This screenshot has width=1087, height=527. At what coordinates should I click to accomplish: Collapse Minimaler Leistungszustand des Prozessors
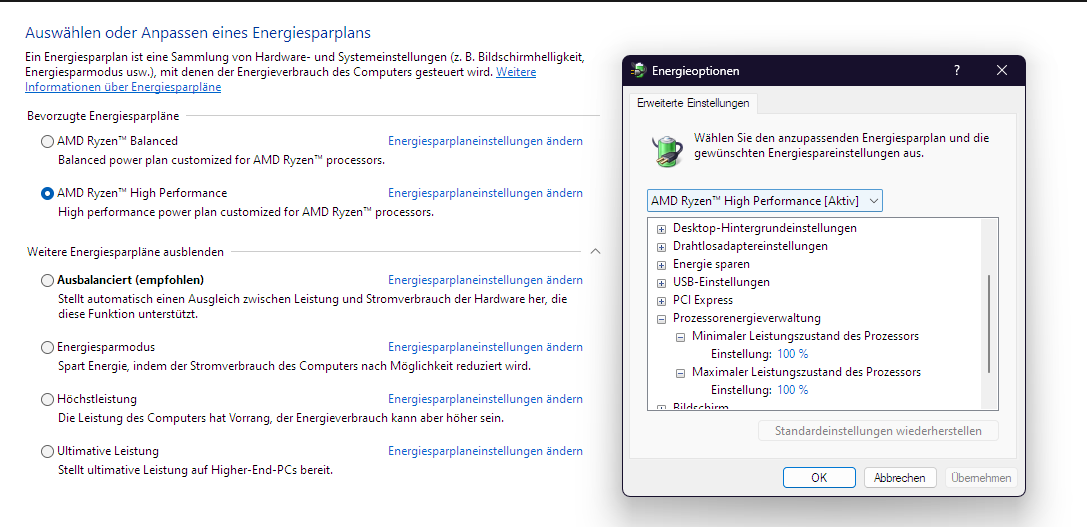tap(681, 336)
